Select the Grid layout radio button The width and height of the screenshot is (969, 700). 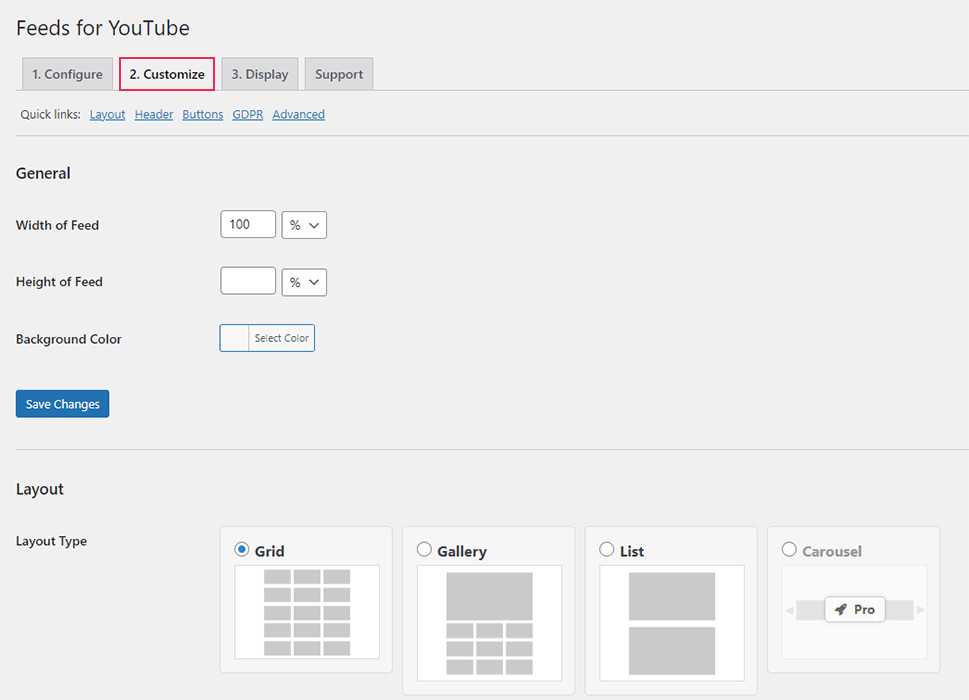242,549
